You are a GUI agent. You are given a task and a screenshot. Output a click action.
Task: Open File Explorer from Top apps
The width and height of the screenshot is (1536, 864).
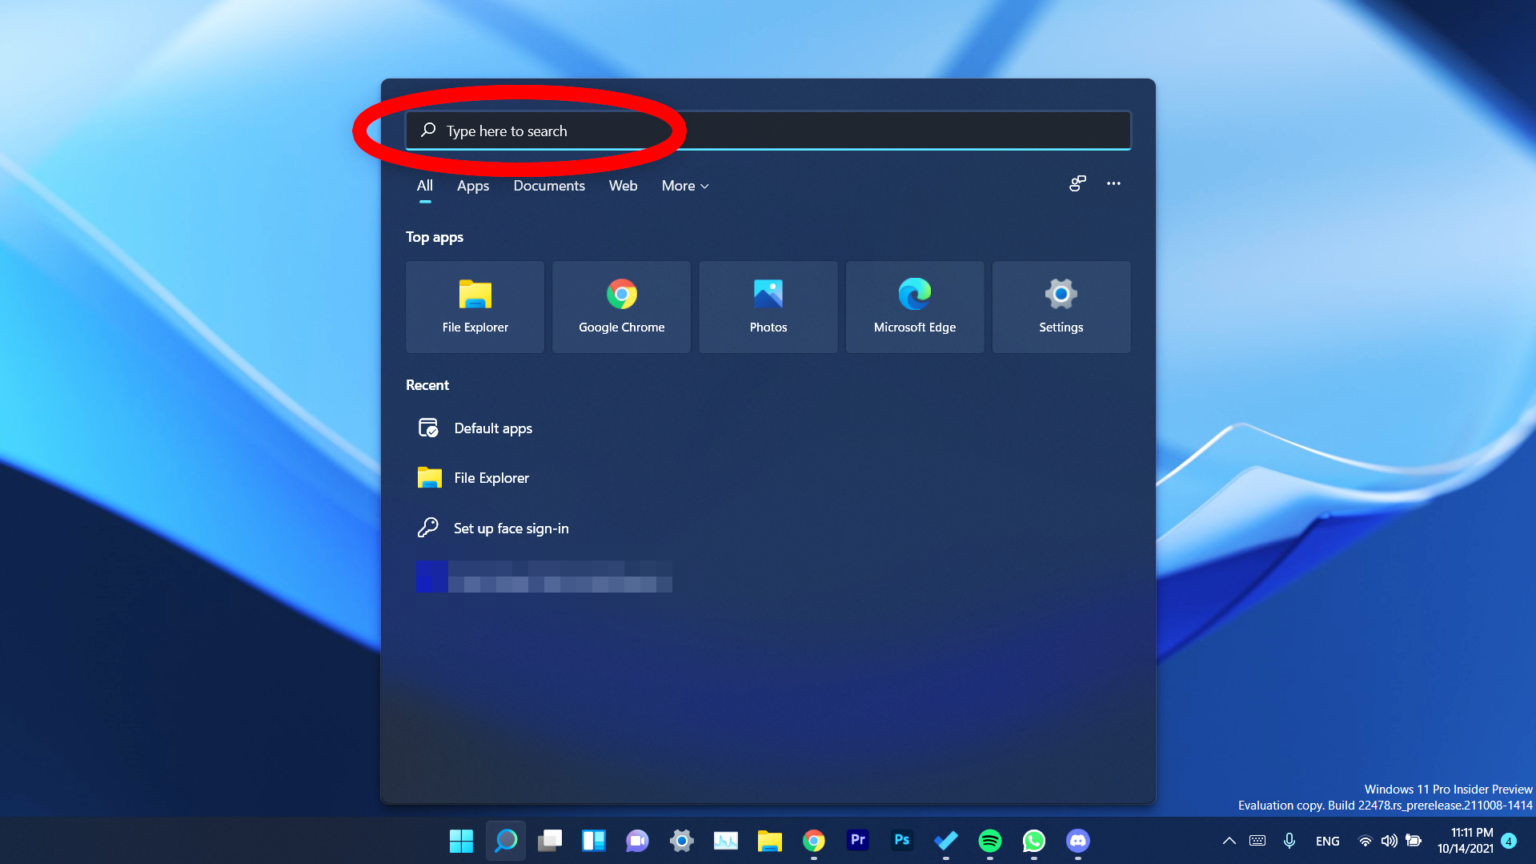coord(475,307)
